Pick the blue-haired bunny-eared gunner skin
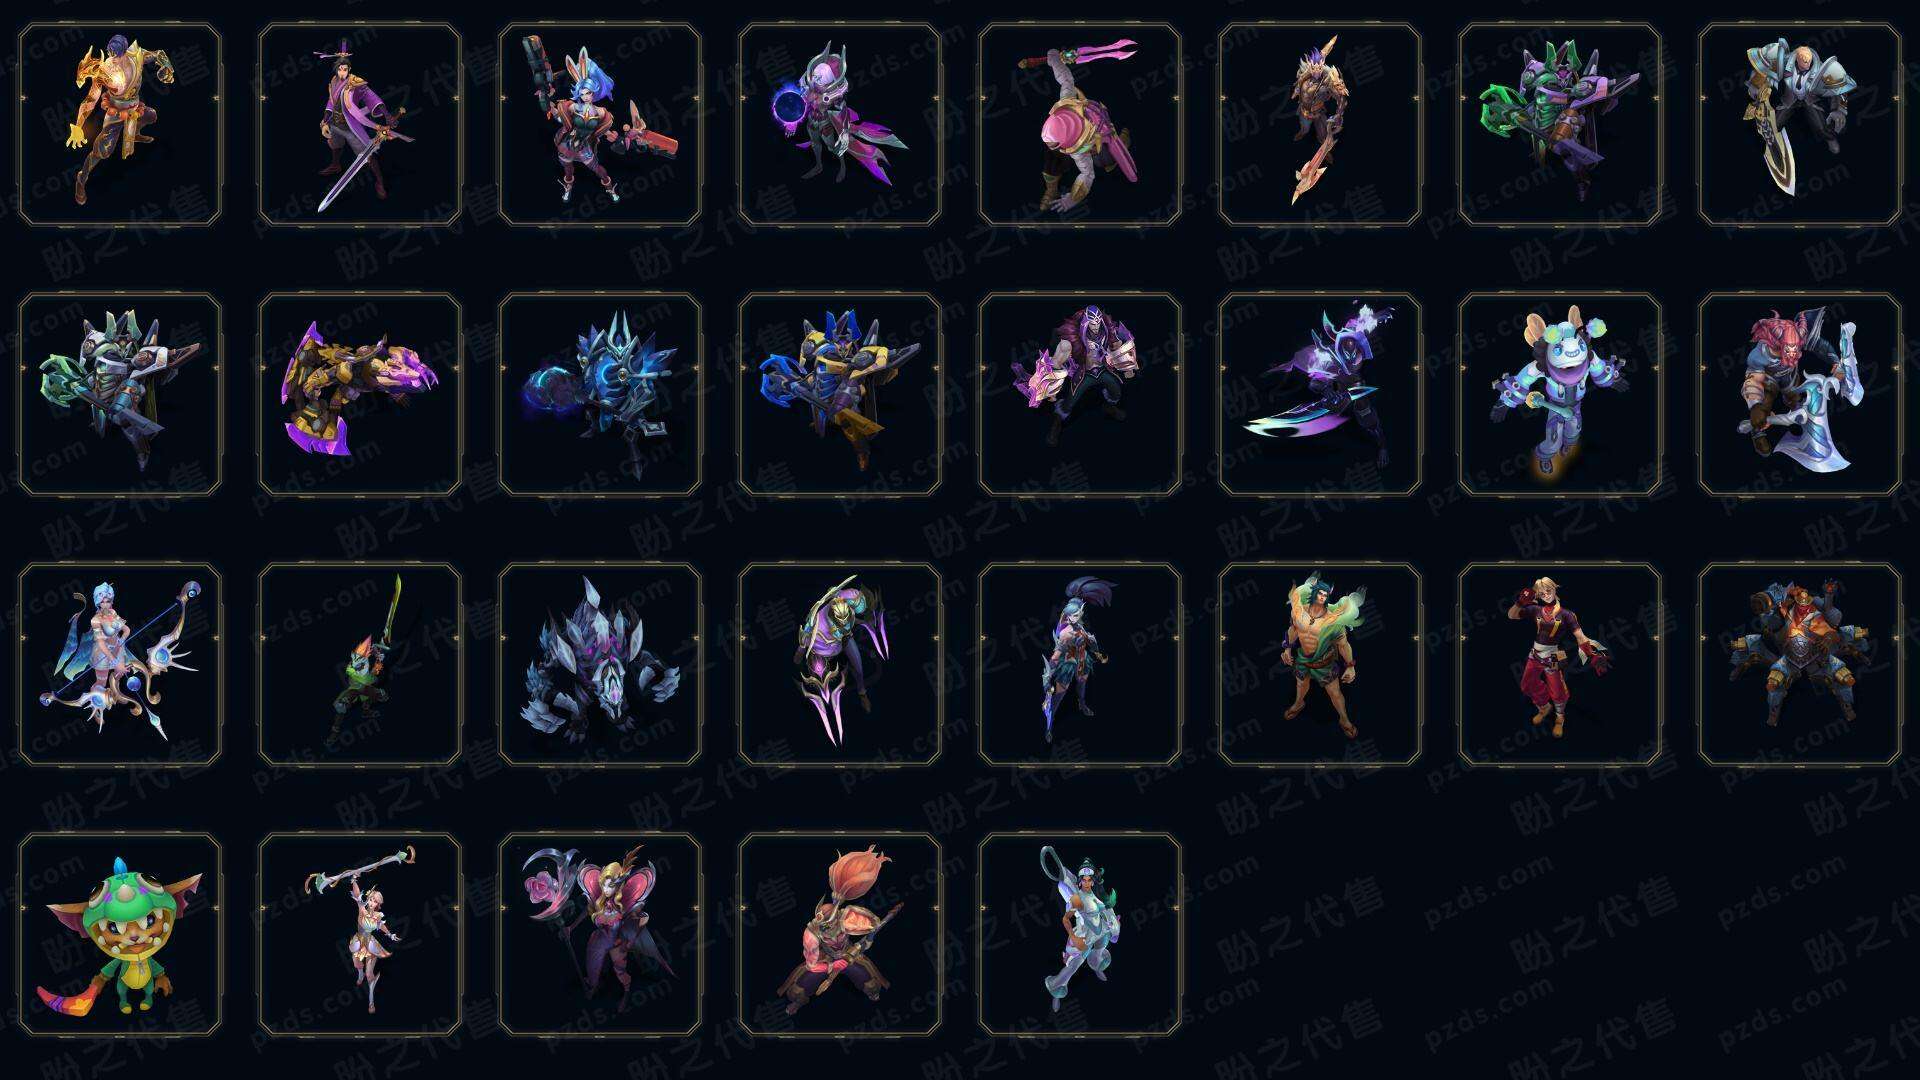The width and height of the screenshot is (1920, 1080). [x=600, y=125]
